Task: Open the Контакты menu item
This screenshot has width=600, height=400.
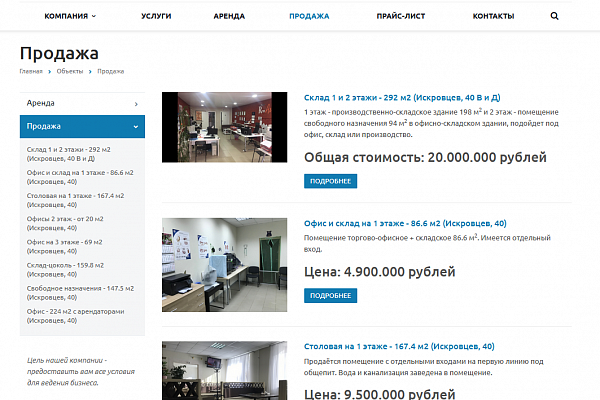Action: click(493, 16)
